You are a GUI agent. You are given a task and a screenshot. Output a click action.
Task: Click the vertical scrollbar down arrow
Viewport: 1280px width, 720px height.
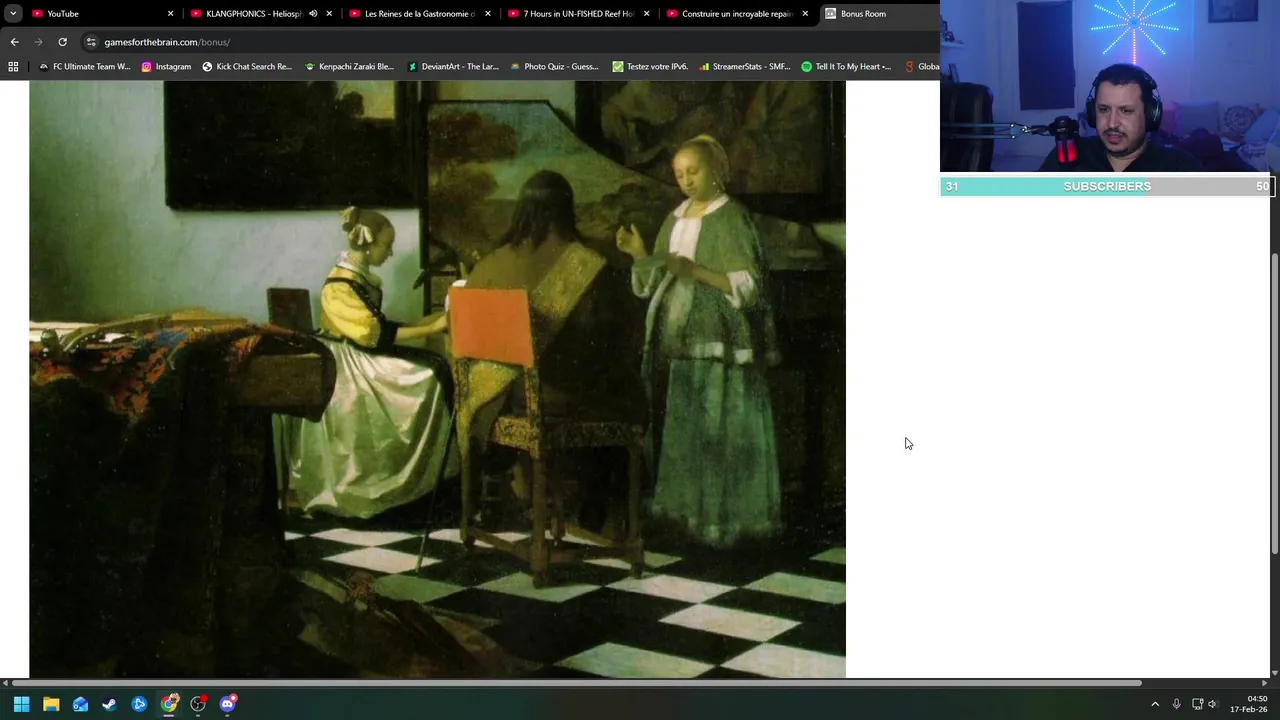1275,673
